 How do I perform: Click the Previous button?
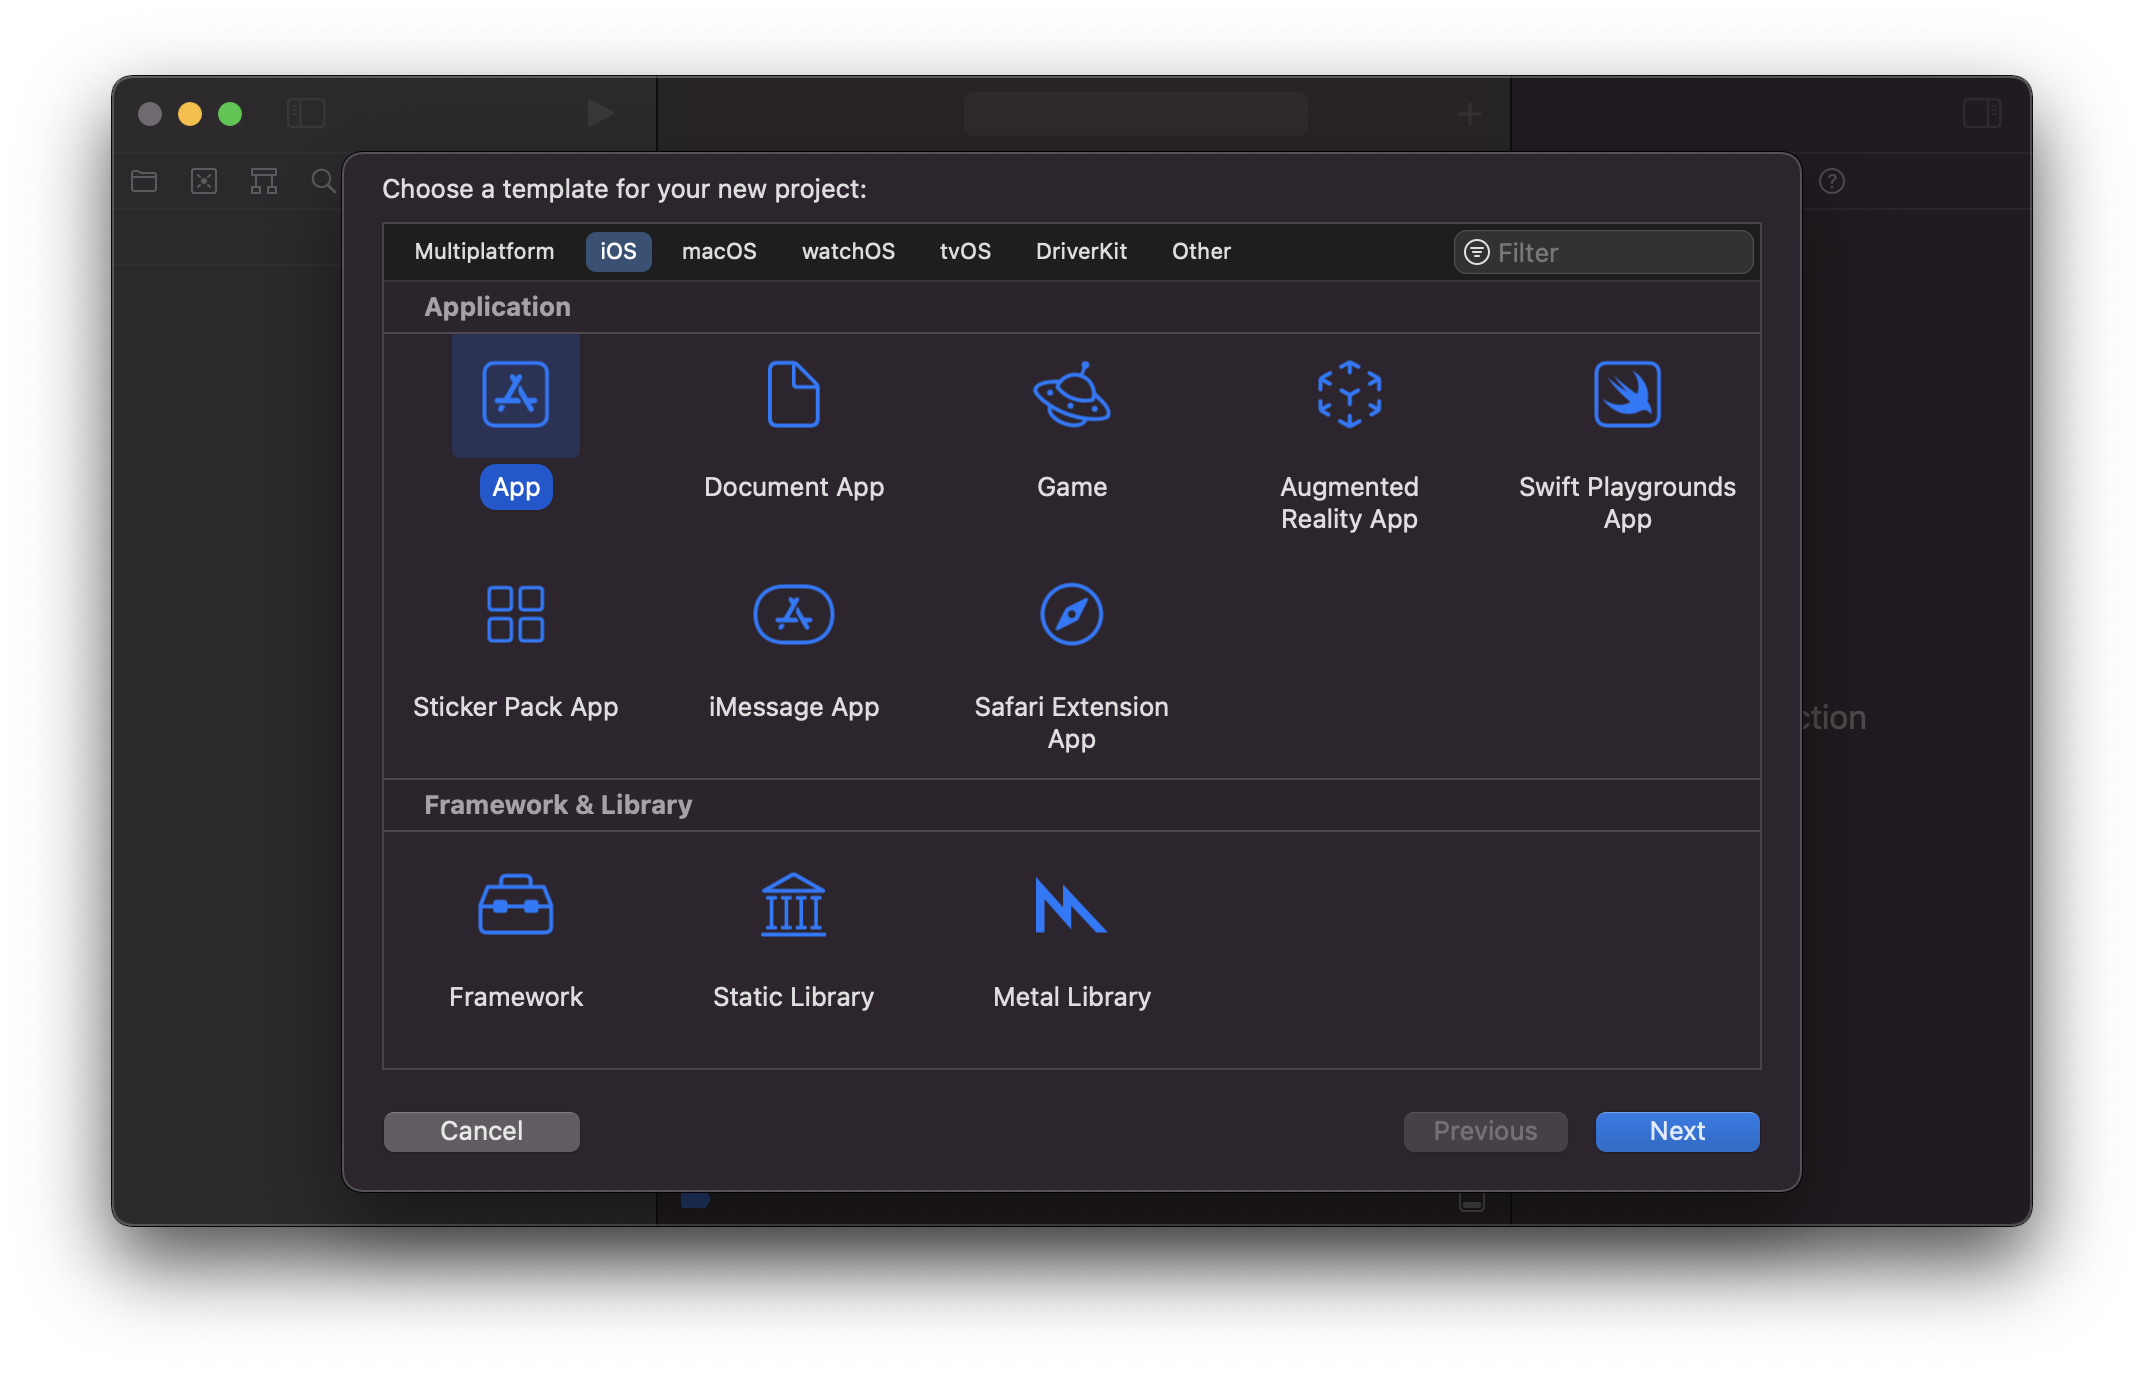1486,1131
